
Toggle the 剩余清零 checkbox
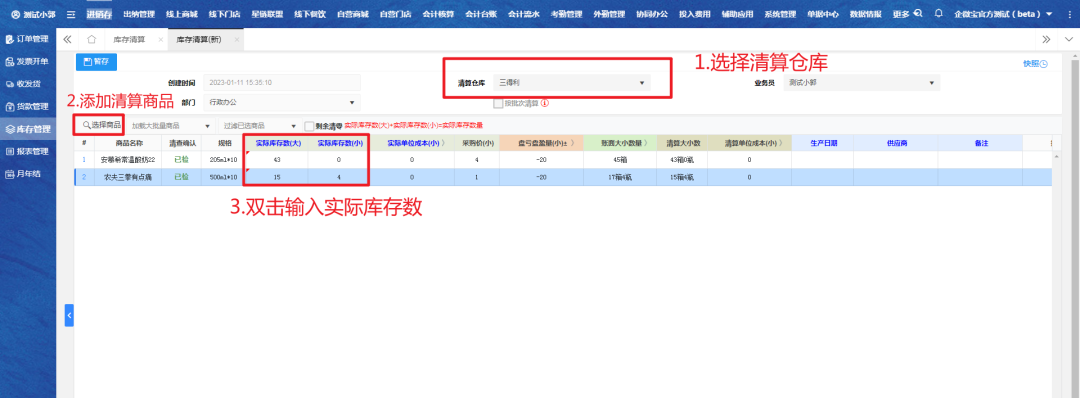(x=309, y=126)
